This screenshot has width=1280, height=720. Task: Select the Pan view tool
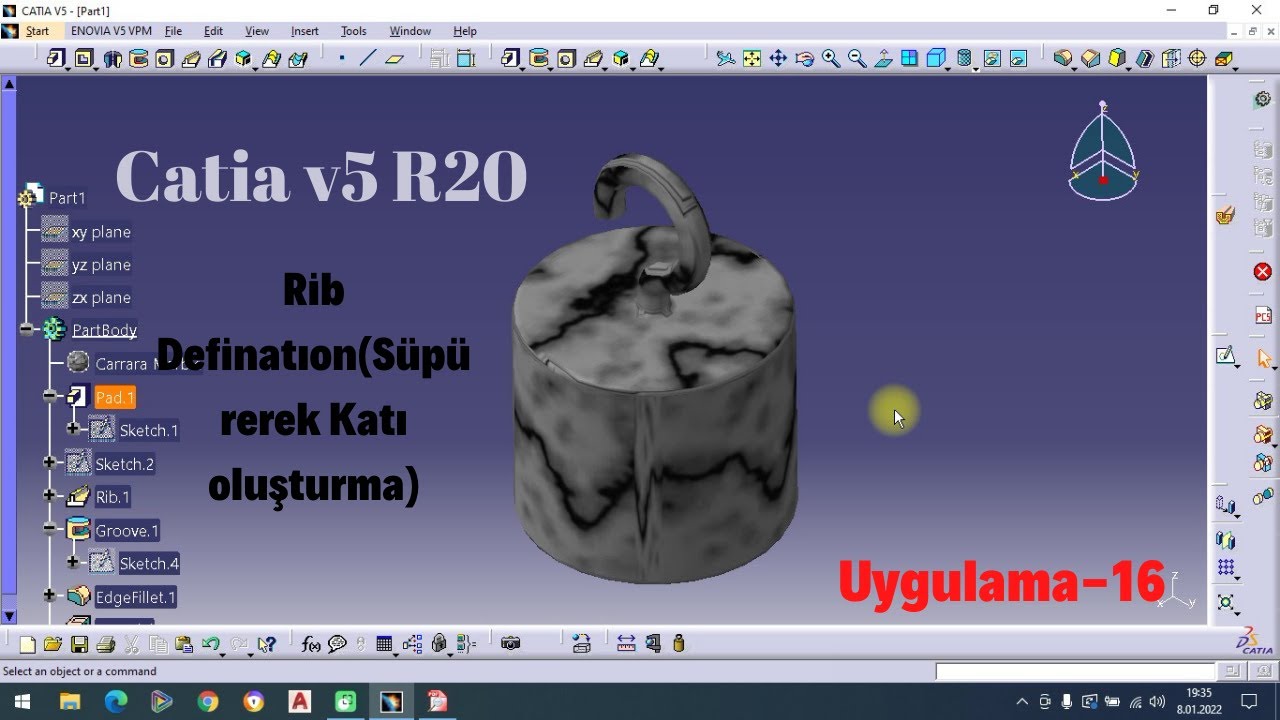(778, 59)
